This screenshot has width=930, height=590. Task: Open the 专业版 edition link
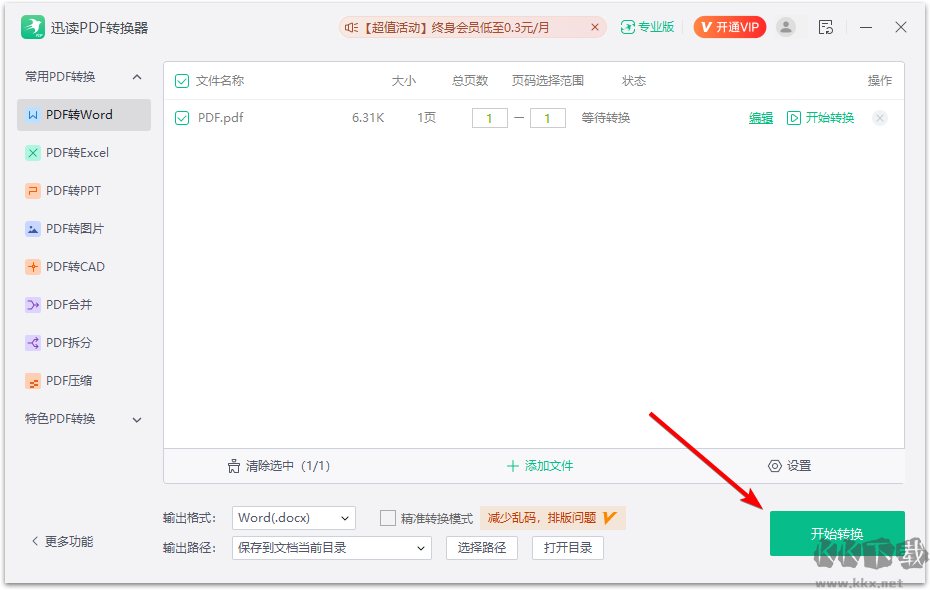(x=647, y=27)
